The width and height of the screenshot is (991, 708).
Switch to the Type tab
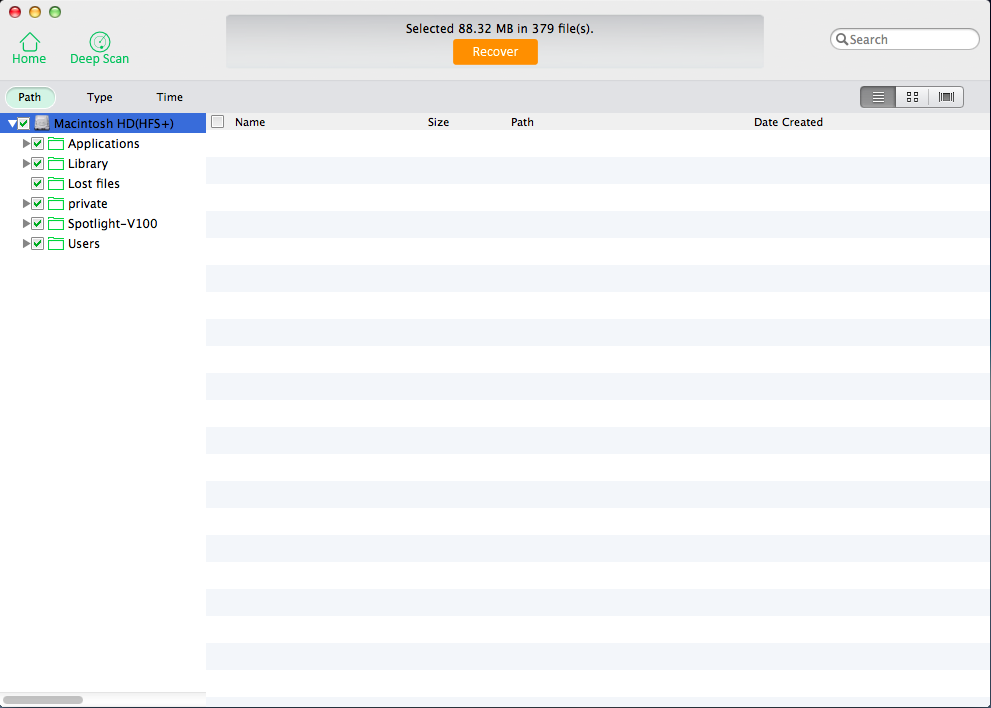(x=100, y=97)
